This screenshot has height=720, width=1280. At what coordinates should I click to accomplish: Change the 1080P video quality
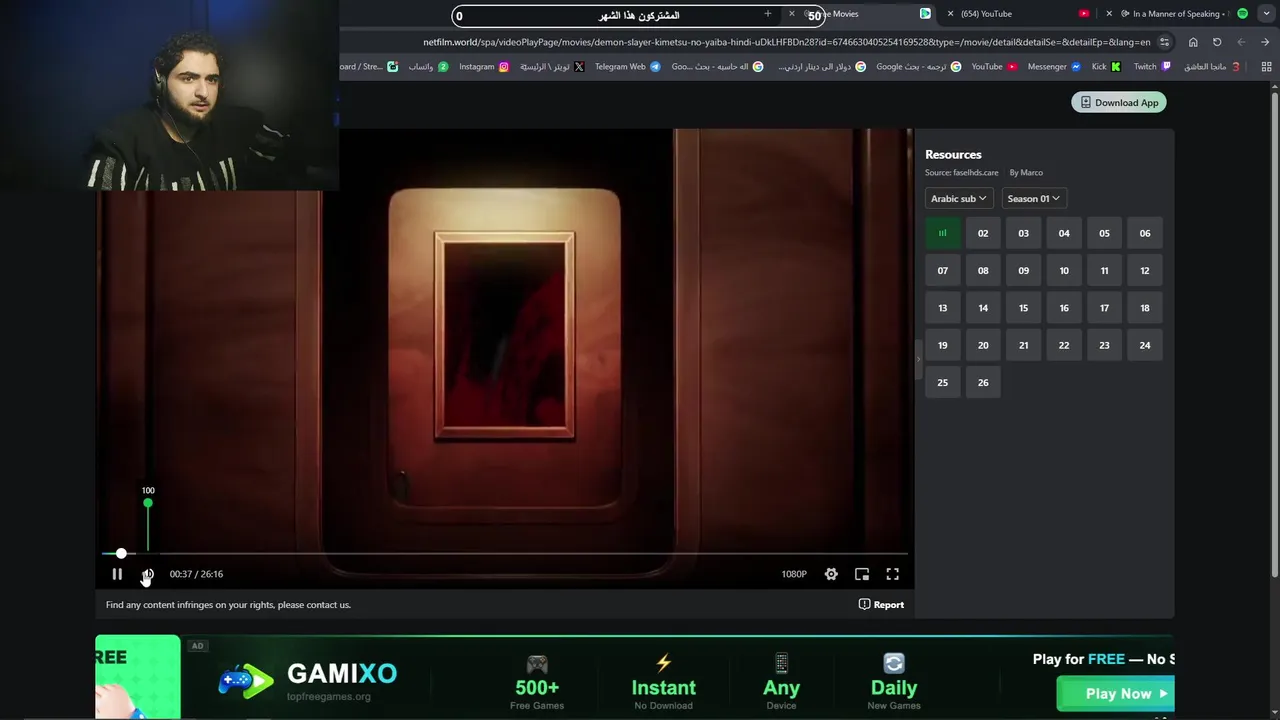[794, 574]
